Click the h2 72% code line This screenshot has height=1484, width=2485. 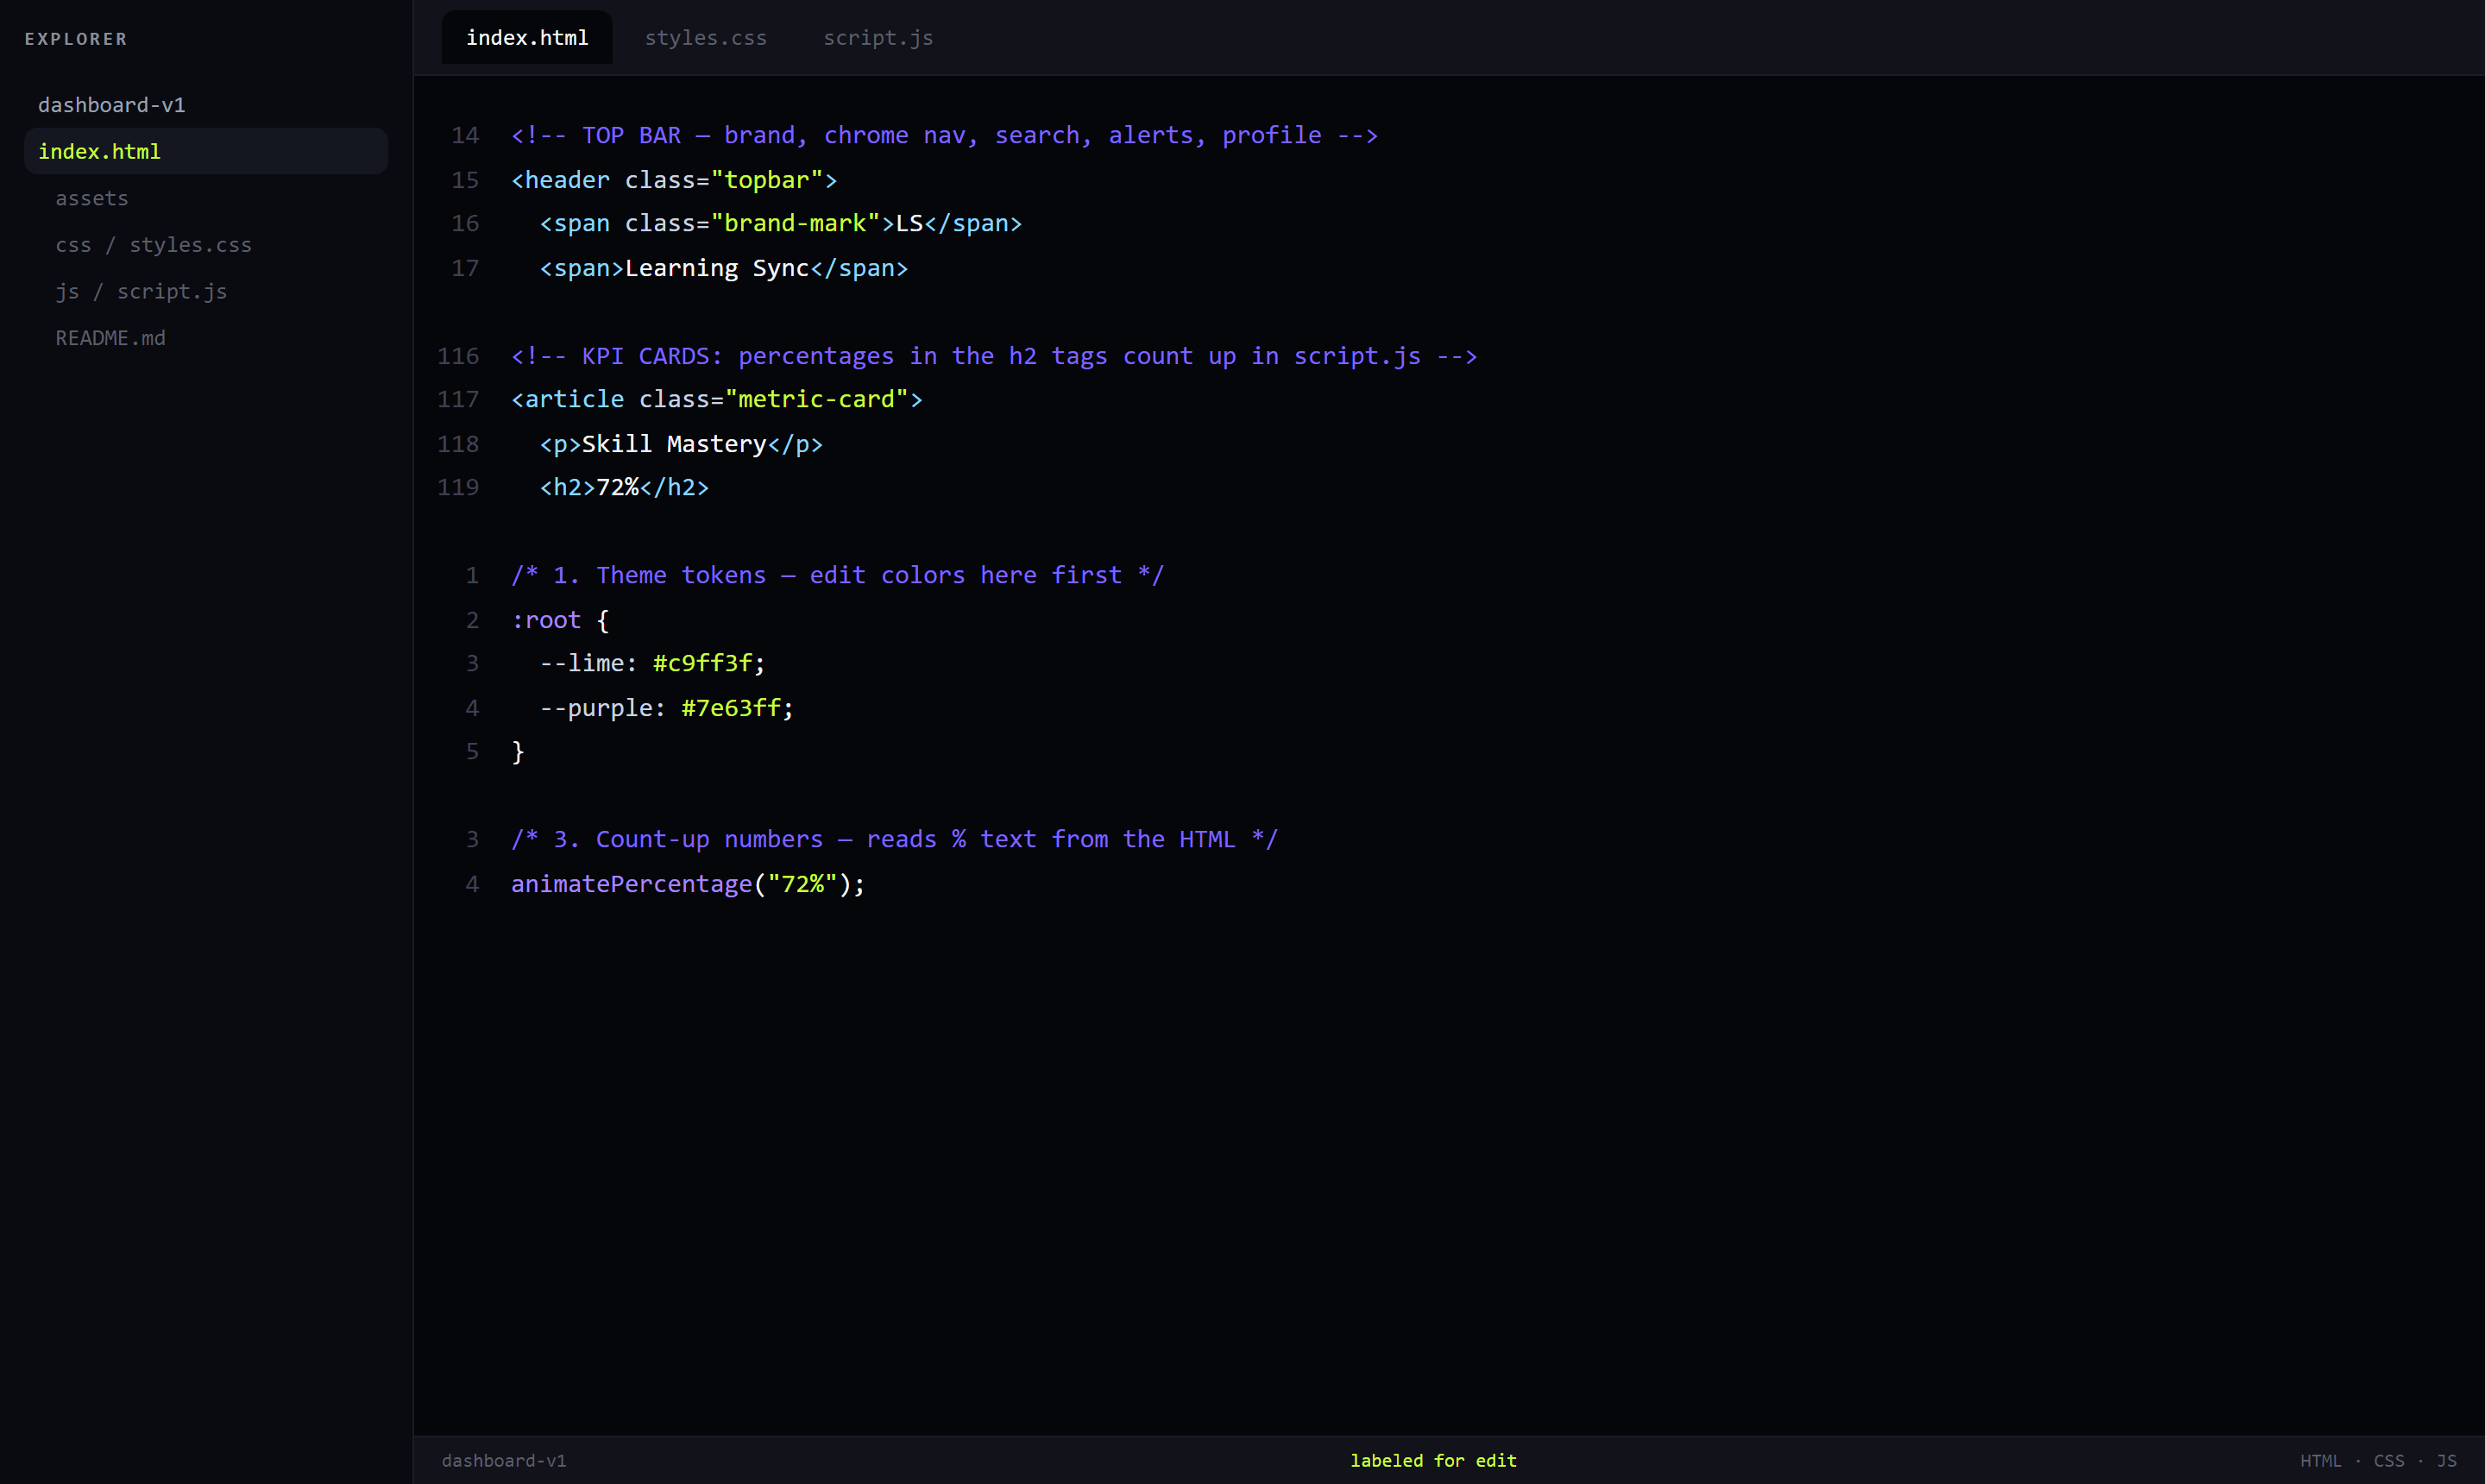(624, 487)
